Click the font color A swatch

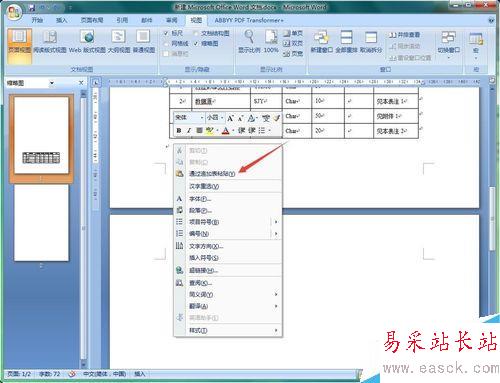226,131
